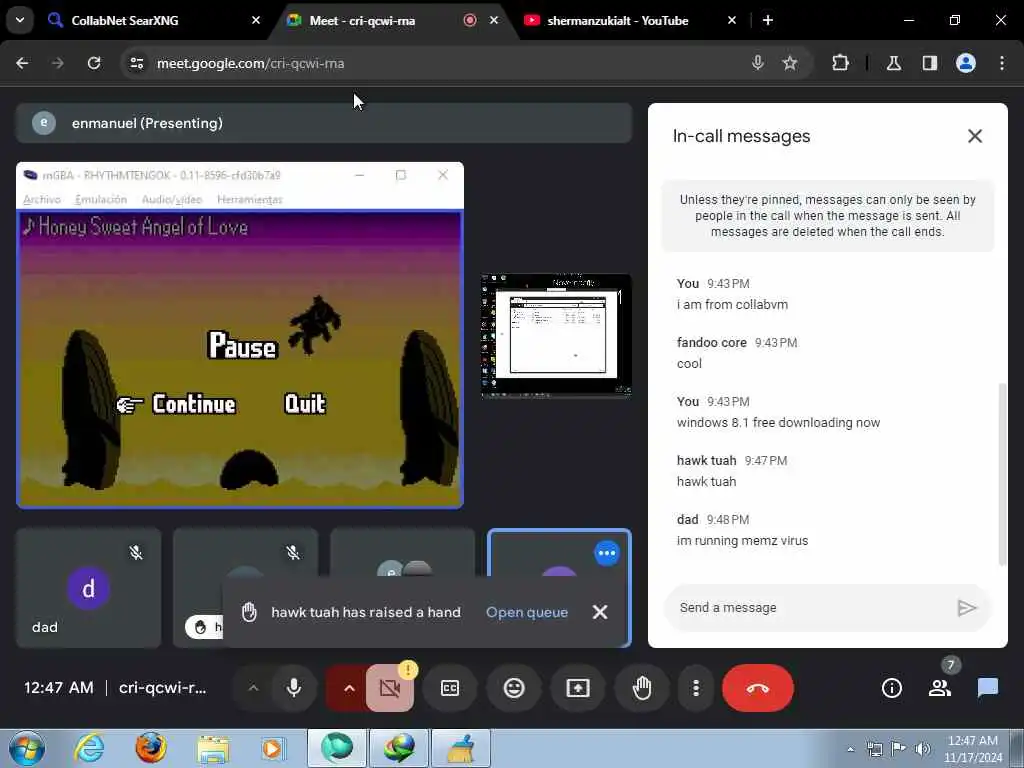Open more options three-dot menu in call bar

click(696, 688)
